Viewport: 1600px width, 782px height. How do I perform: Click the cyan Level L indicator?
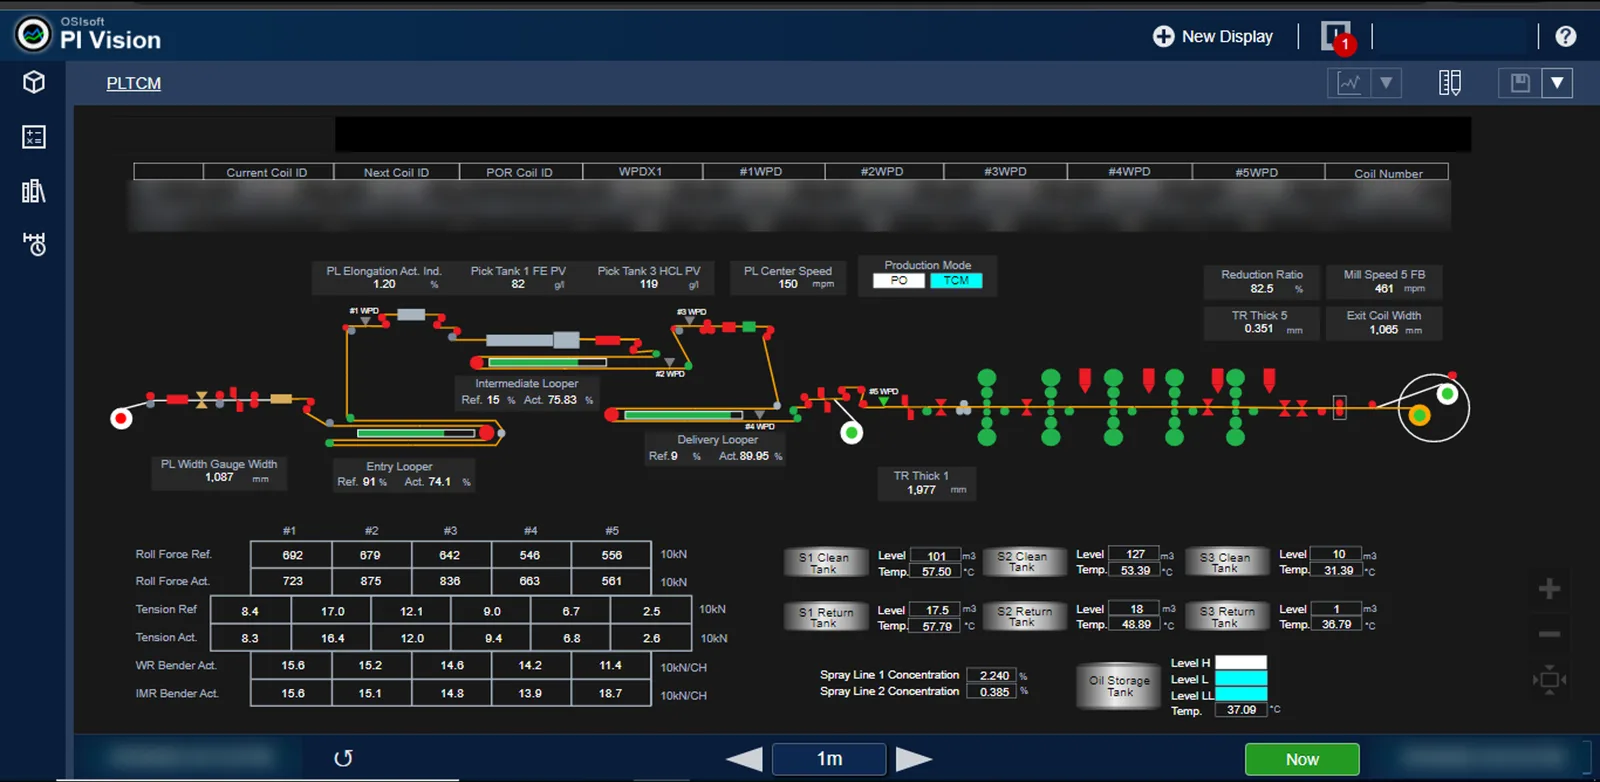tap(1241, 678)
